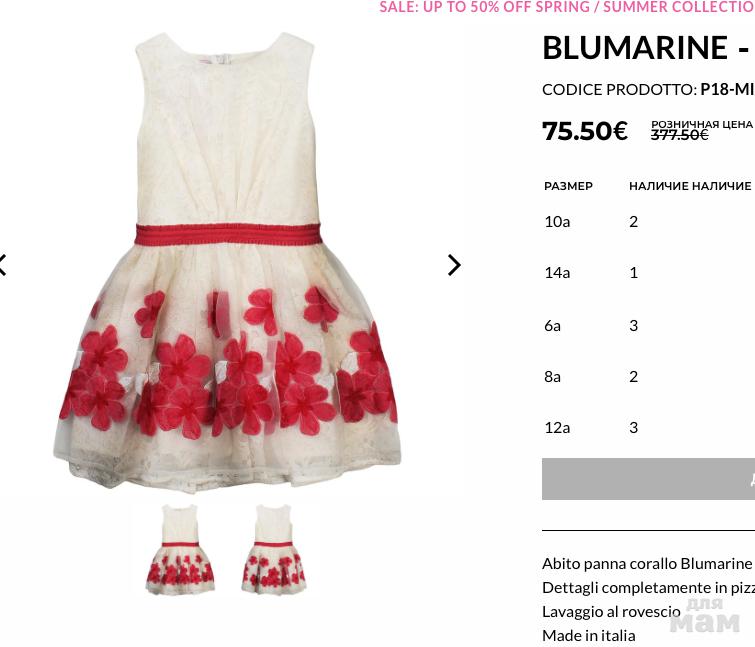
Task: Choose size 14a row
Action: [648, 273]
